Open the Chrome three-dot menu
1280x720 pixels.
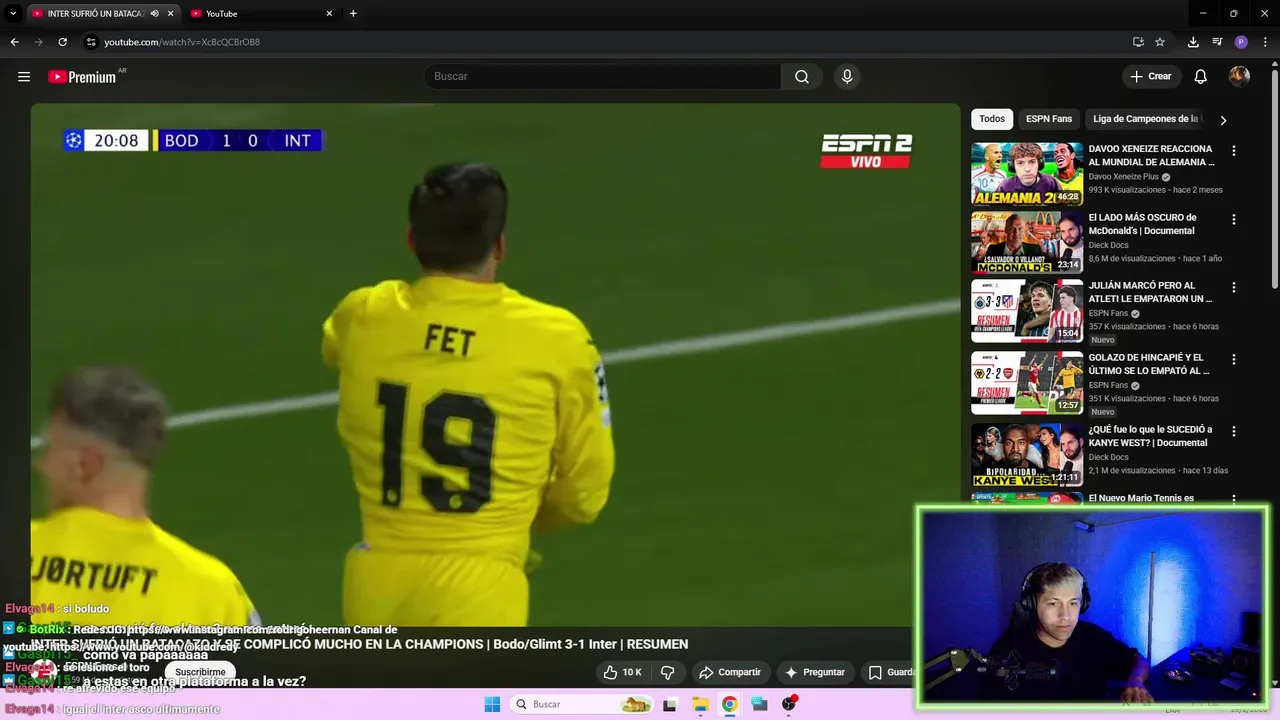click(1265, 42)
